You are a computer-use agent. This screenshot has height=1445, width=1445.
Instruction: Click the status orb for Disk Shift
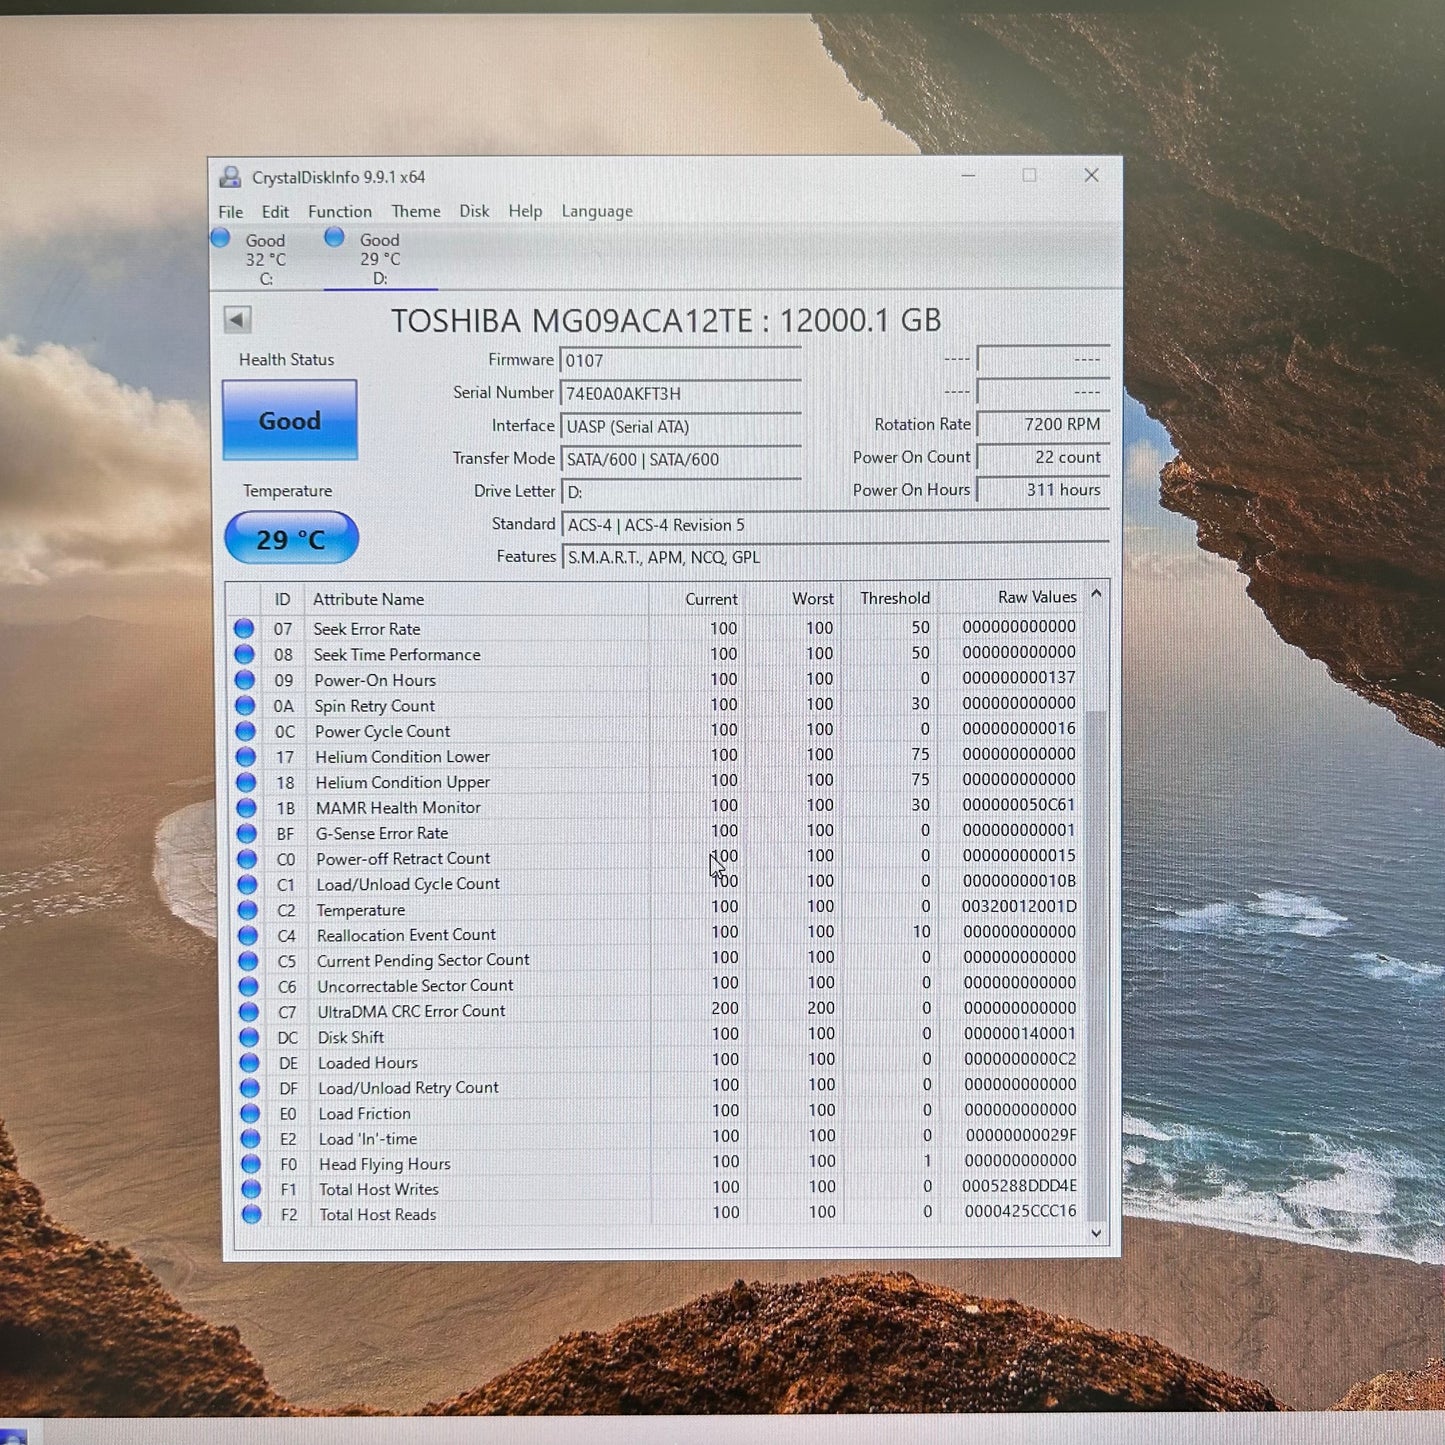249,1037
